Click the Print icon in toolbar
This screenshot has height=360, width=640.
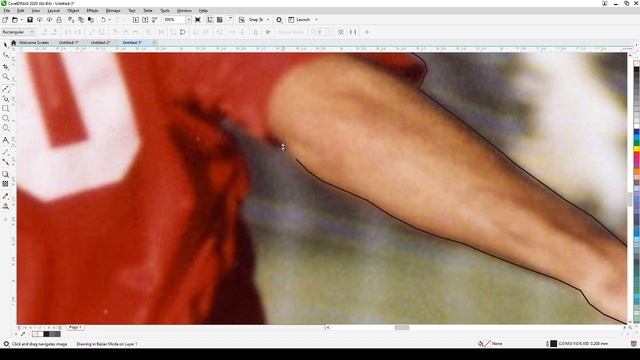coord(59,20)
